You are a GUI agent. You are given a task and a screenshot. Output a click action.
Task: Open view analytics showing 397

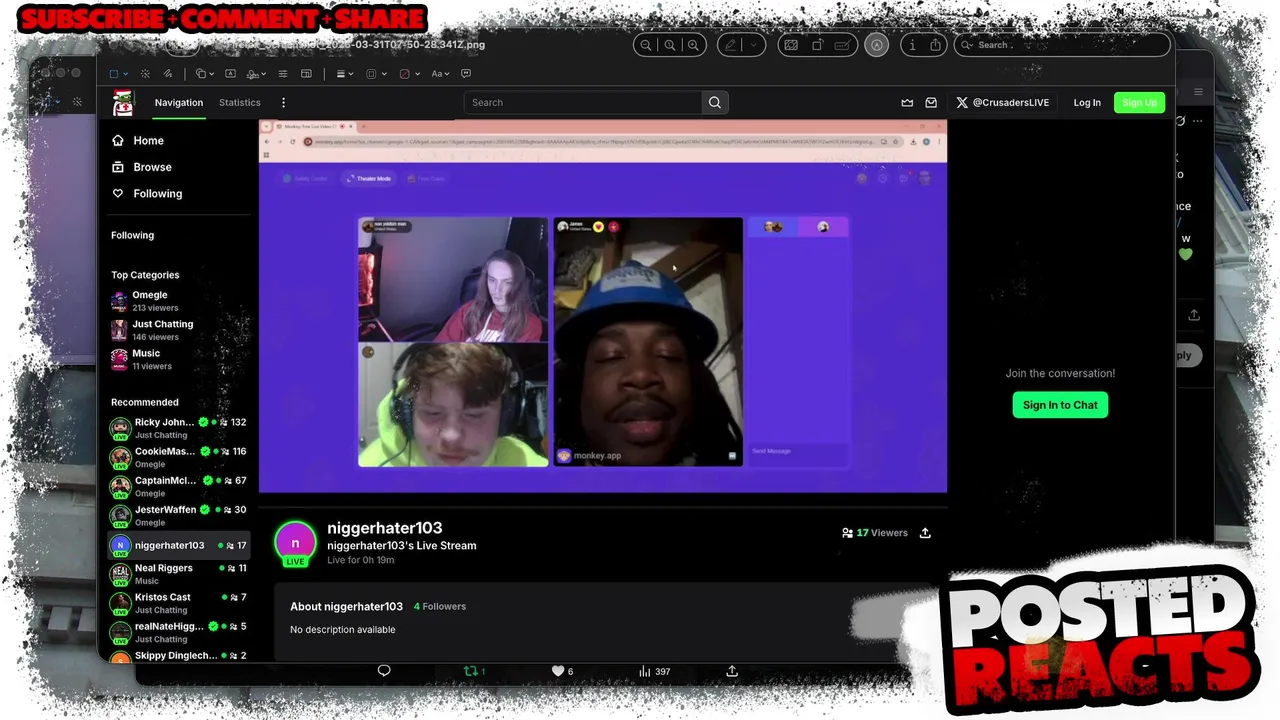click(654, 671)
